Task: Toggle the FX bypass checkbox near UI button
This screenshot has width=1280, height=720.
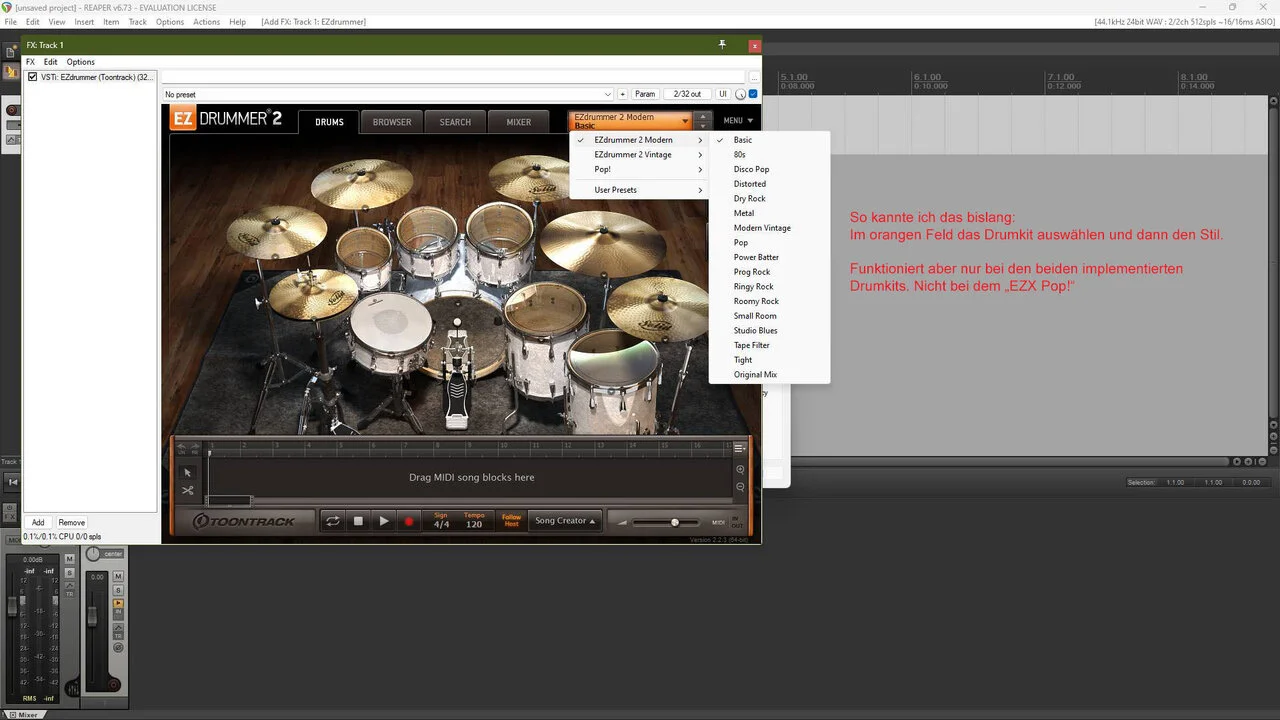Action: (753, 94)
